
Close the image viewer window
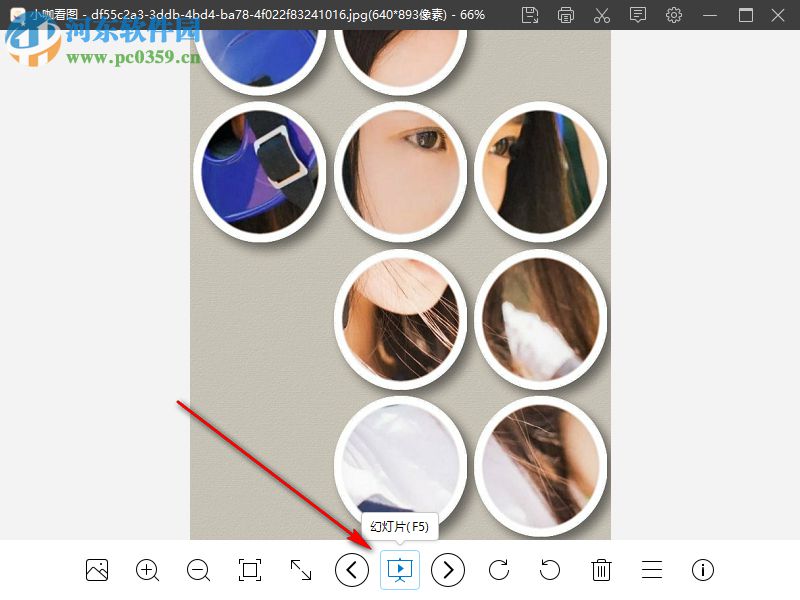click(778, 15)
